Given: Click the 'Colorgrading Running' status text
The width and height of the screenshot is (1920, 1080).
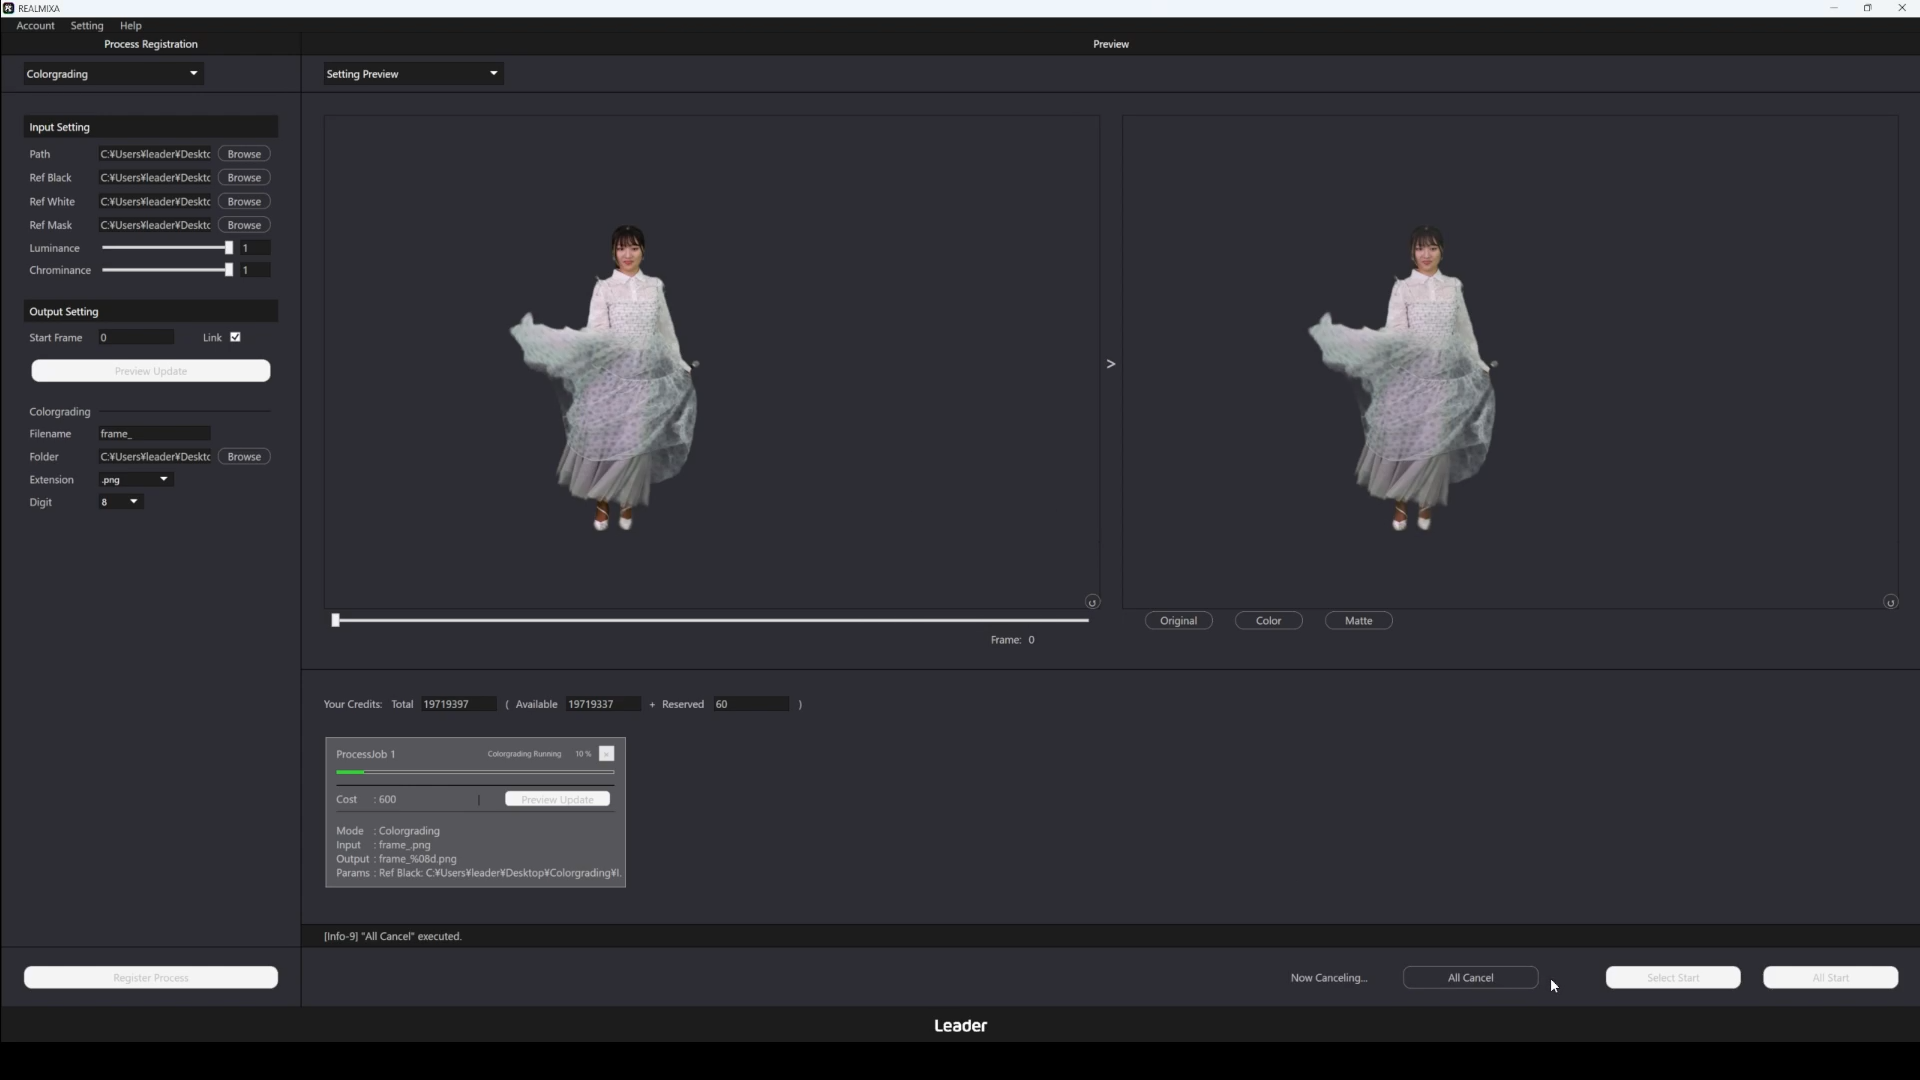Looking at the screenshot, I should (524, 755).
